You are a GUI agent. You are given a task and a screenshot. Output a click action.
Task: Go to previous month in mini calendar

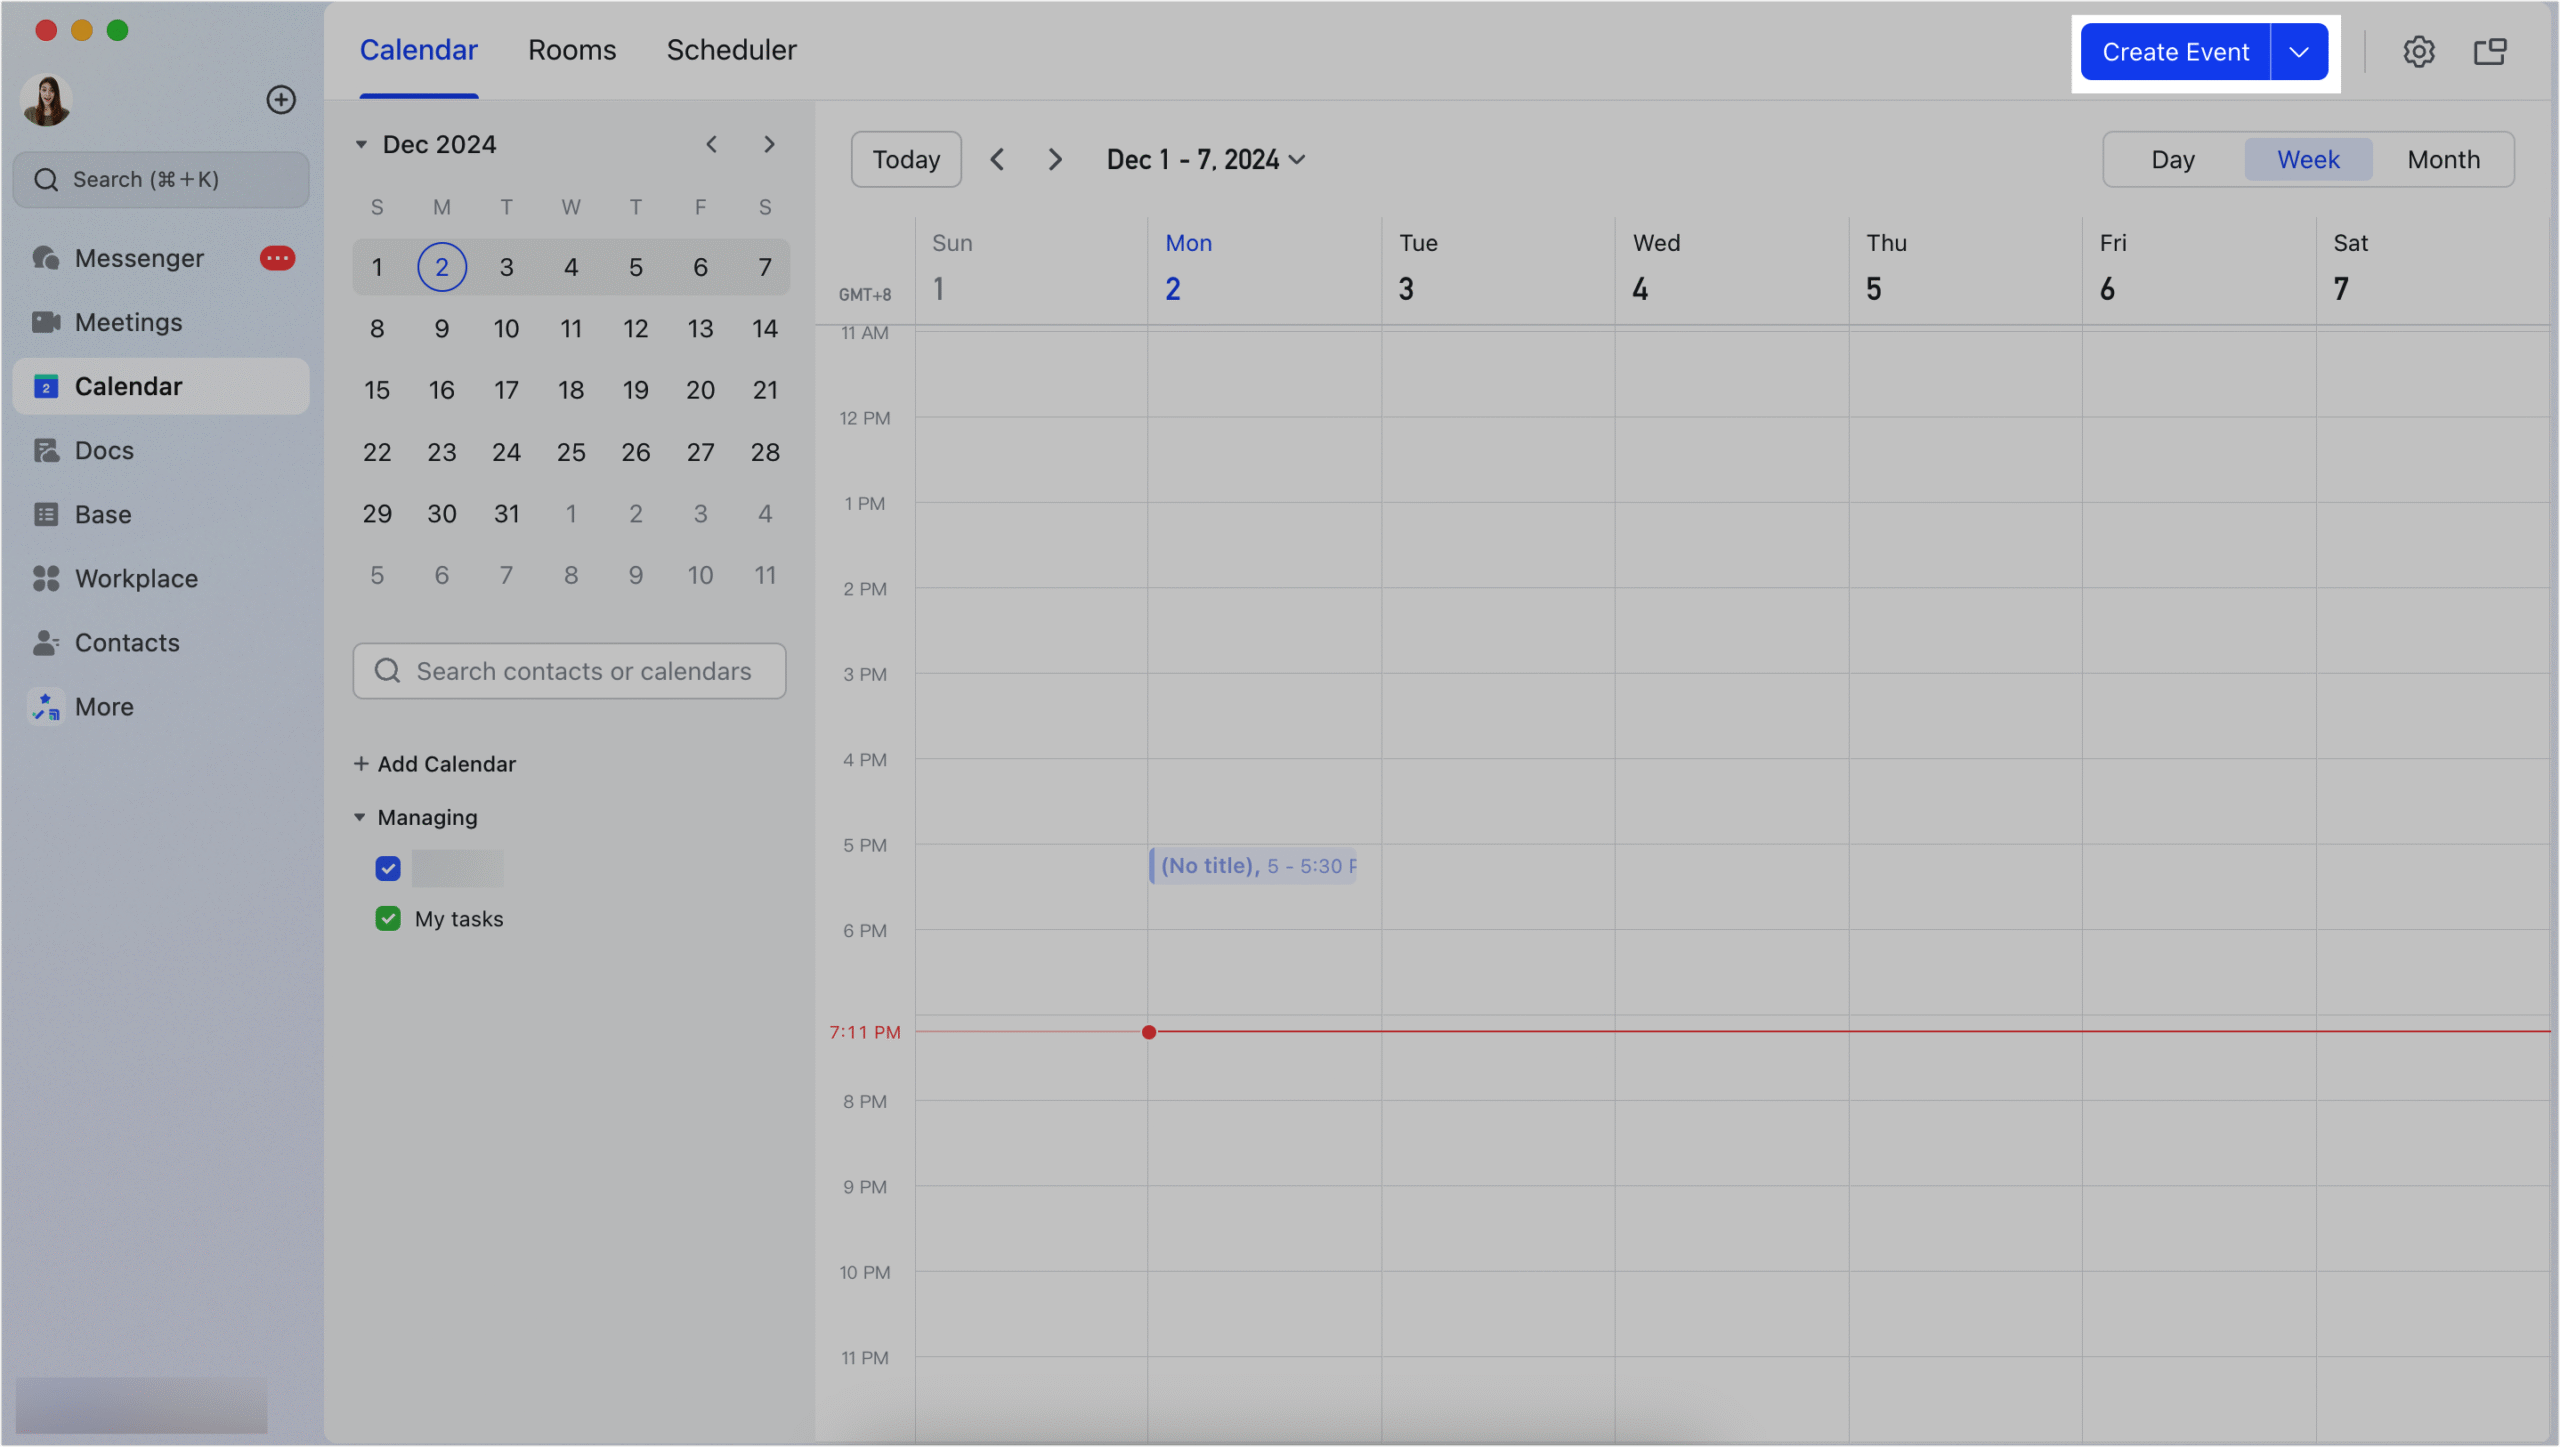click(x=711, y=144)
